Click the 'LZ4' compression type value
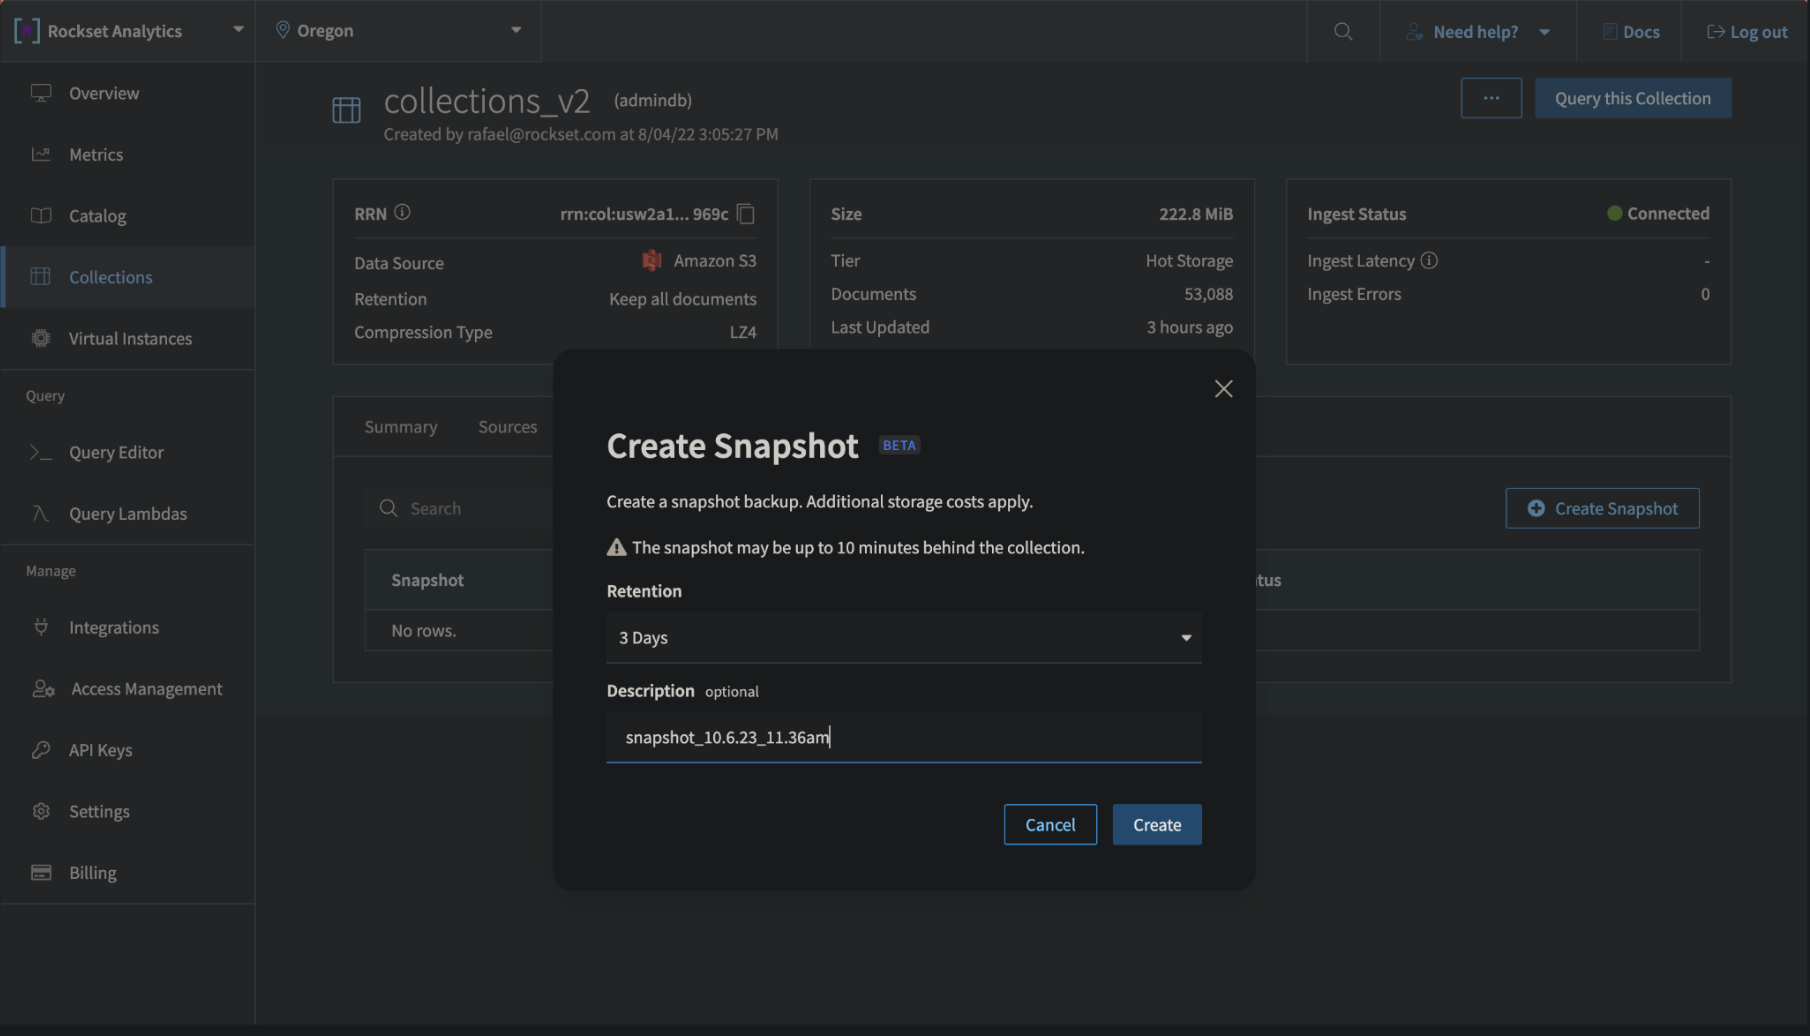Viewport: 1810px width, 1036px height. click(743, 332)
